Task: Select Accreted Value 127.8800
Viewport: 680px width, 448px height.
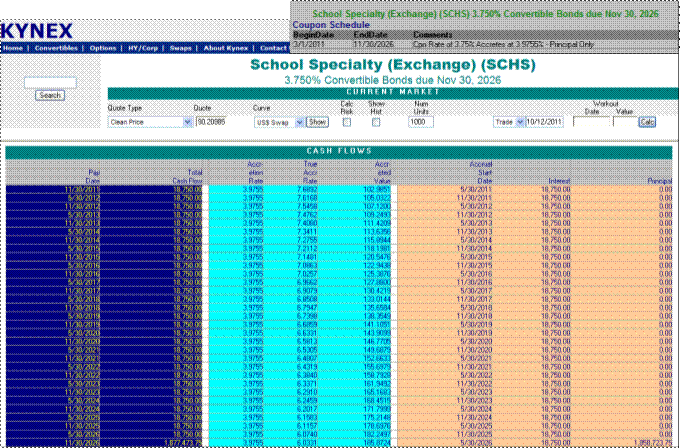Action: [377, 282]
